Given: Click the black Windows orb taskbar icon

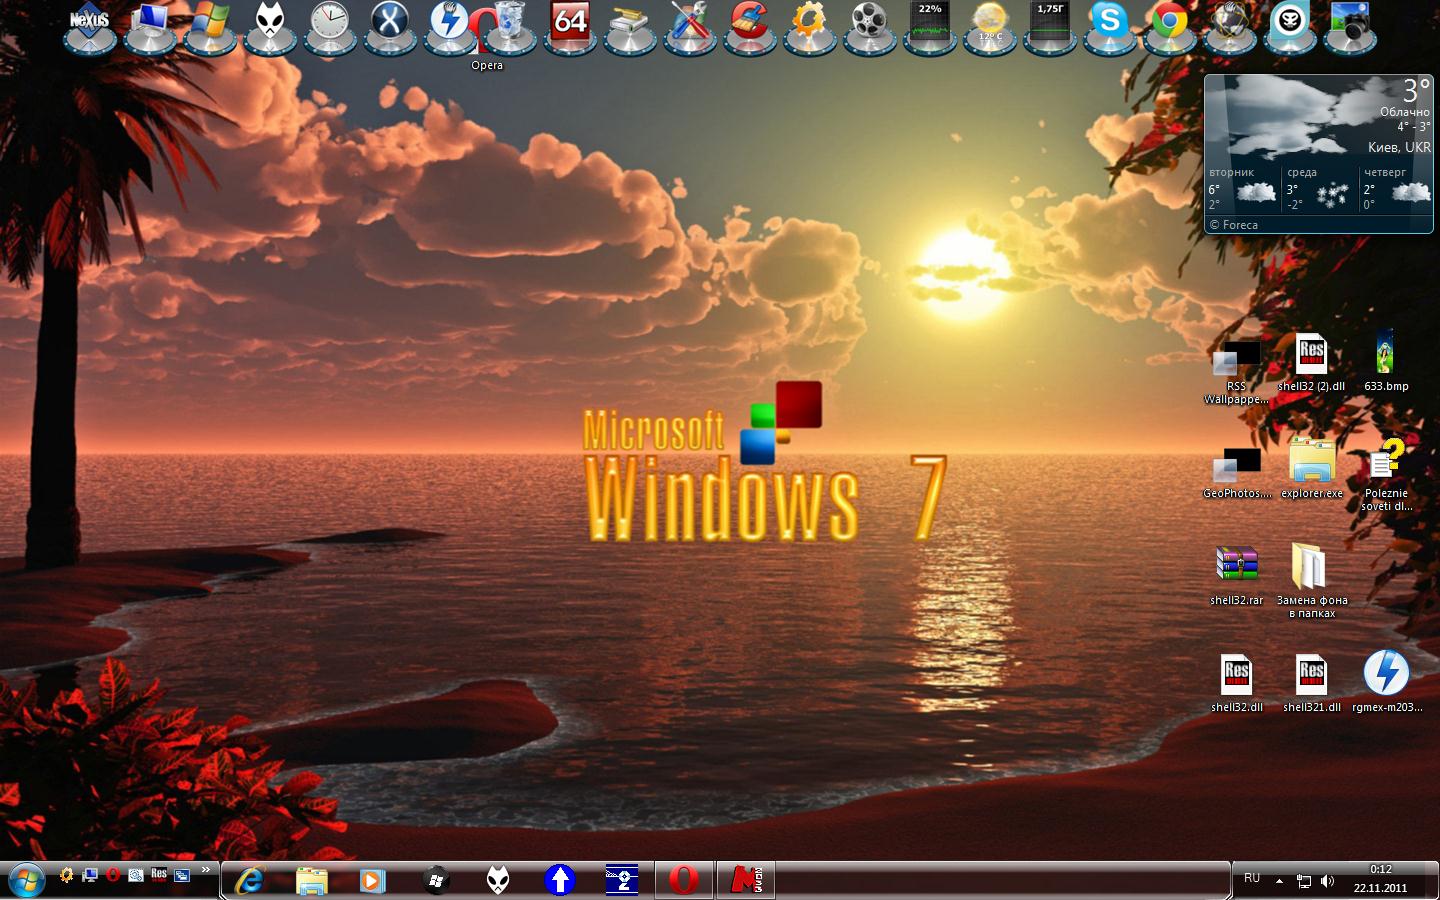Looking at the screenshot, I should coord(435,880).
